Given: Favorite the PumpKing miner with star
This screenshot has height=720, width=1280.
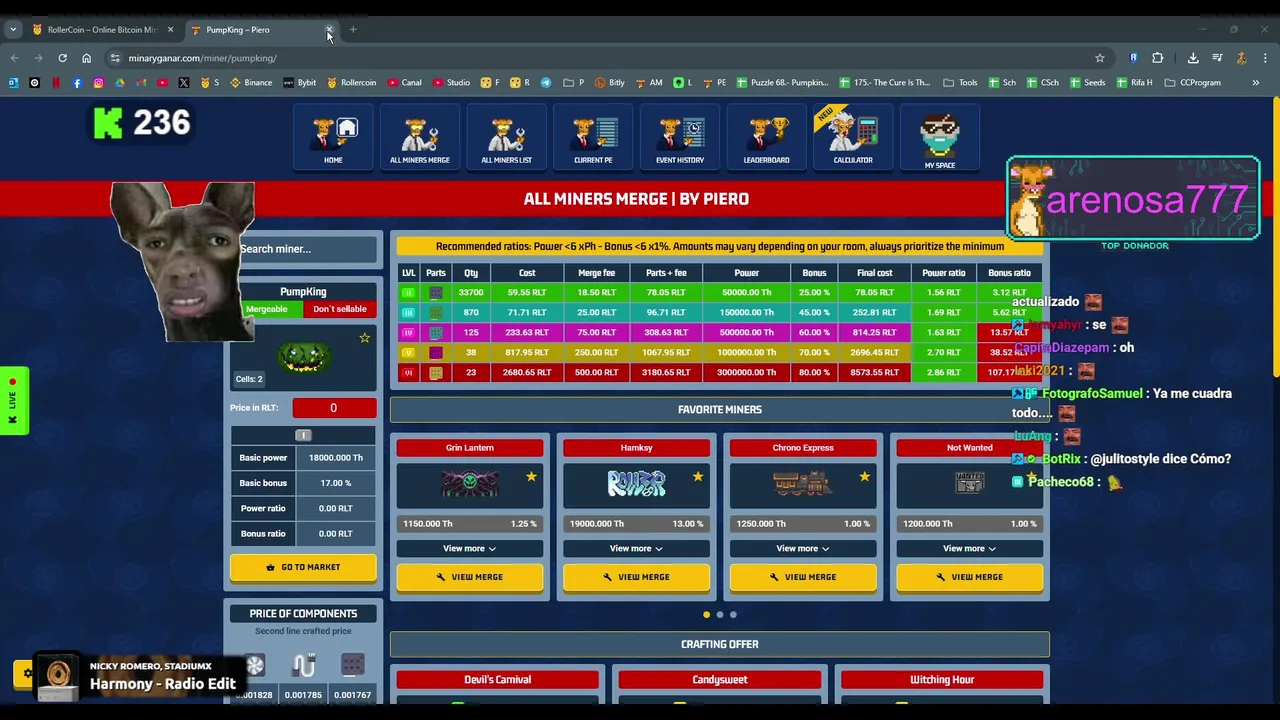Looking at the screenshot, I should coord(364,338).
